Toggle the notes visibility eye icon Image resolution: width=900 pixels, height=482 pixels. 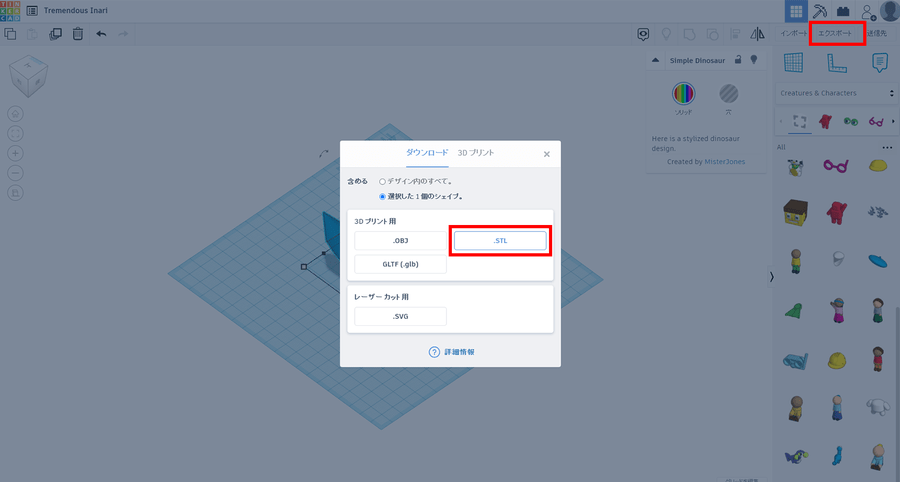[643, 34]
